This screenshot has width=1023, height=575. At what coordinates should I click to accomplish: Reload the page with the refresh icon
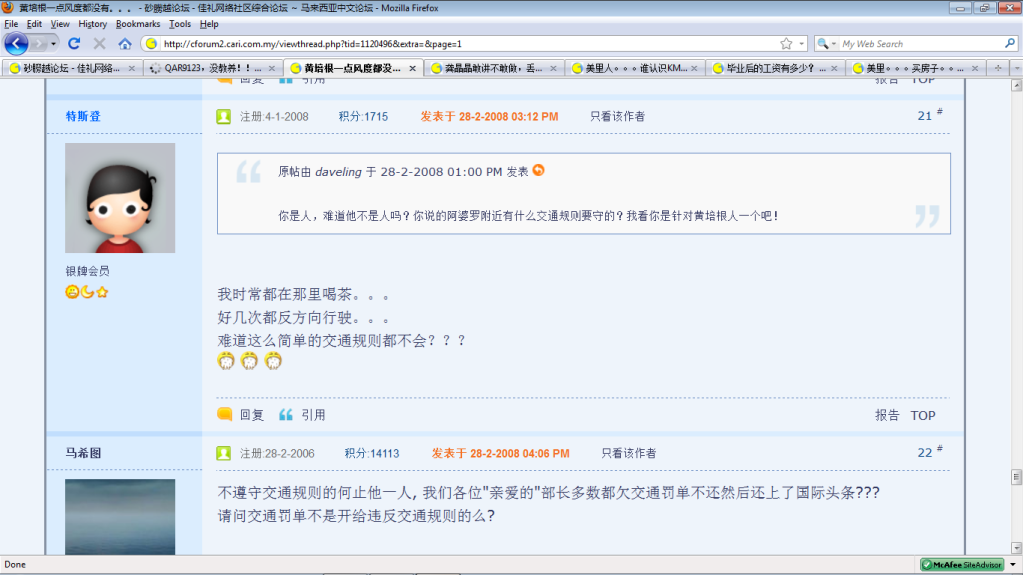pos(74,44)
